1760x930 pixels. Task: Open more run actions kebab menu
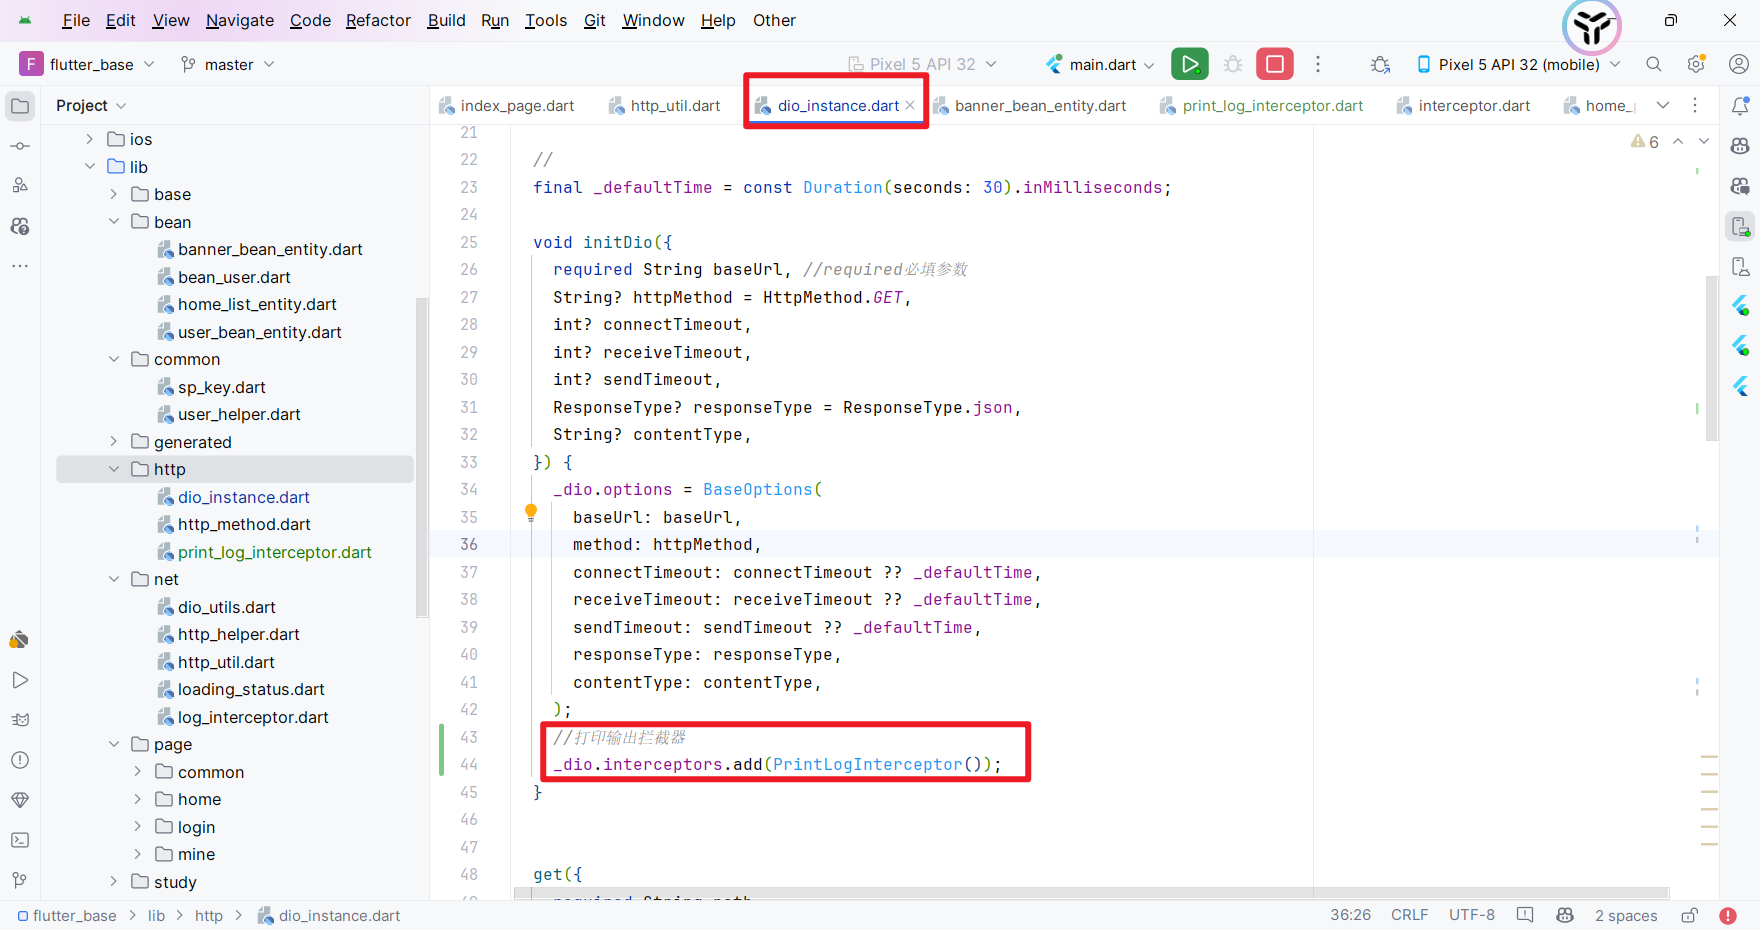point(1318,64)
